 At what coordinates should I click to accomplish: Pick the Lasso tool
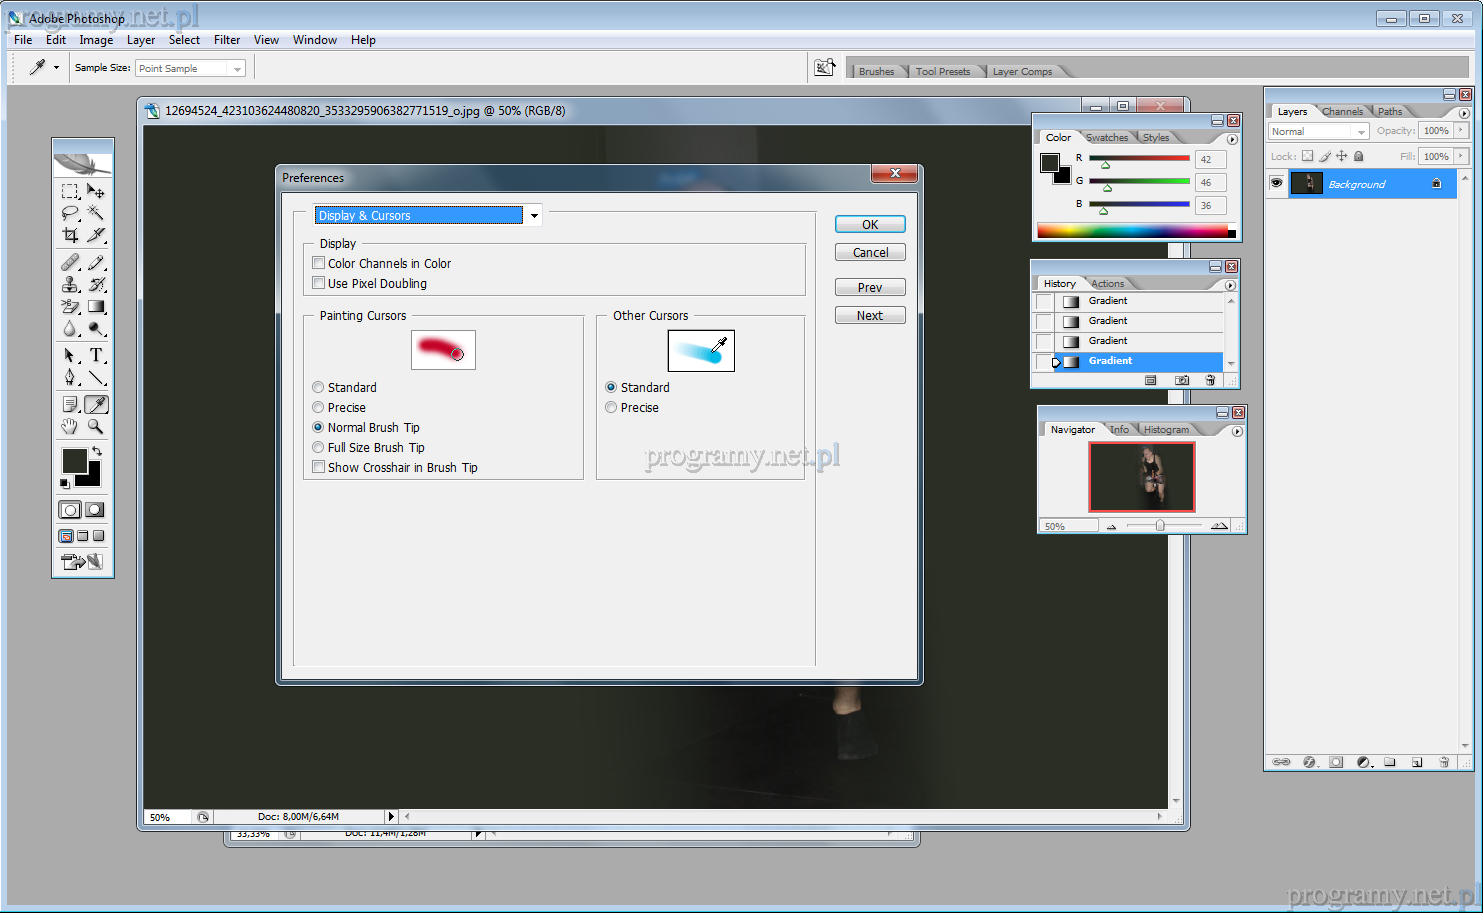pyautogui.click(x=70, y=213)
